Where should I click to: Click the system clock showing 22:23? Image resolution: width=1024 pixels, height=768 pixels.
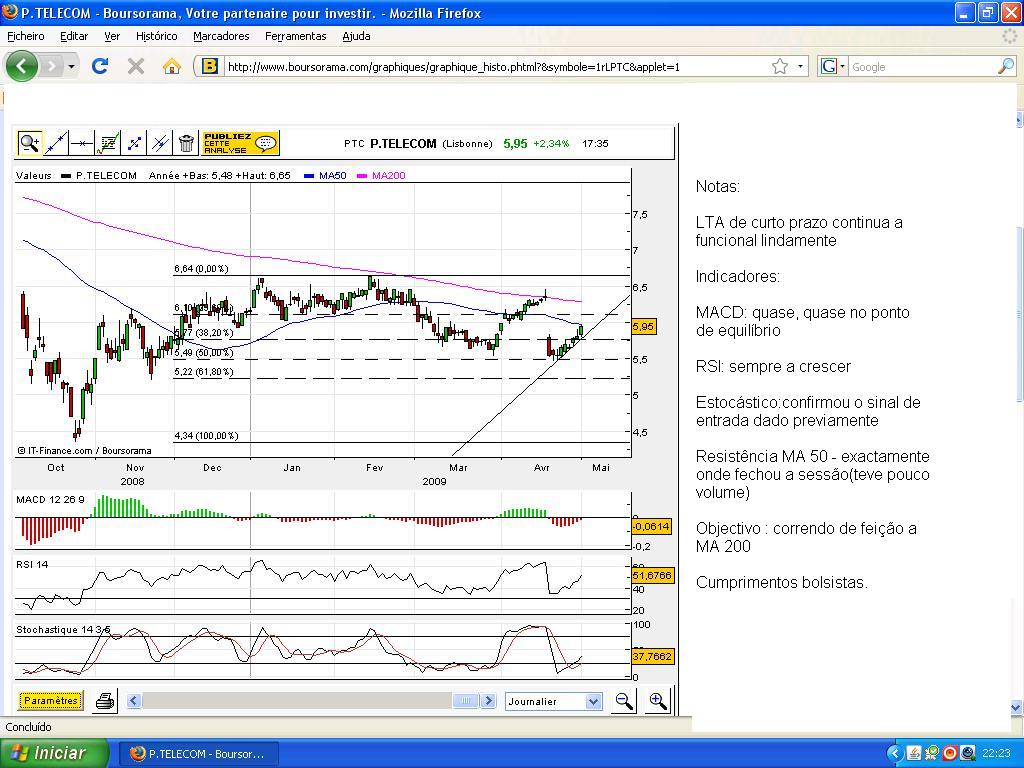(995, 754)
